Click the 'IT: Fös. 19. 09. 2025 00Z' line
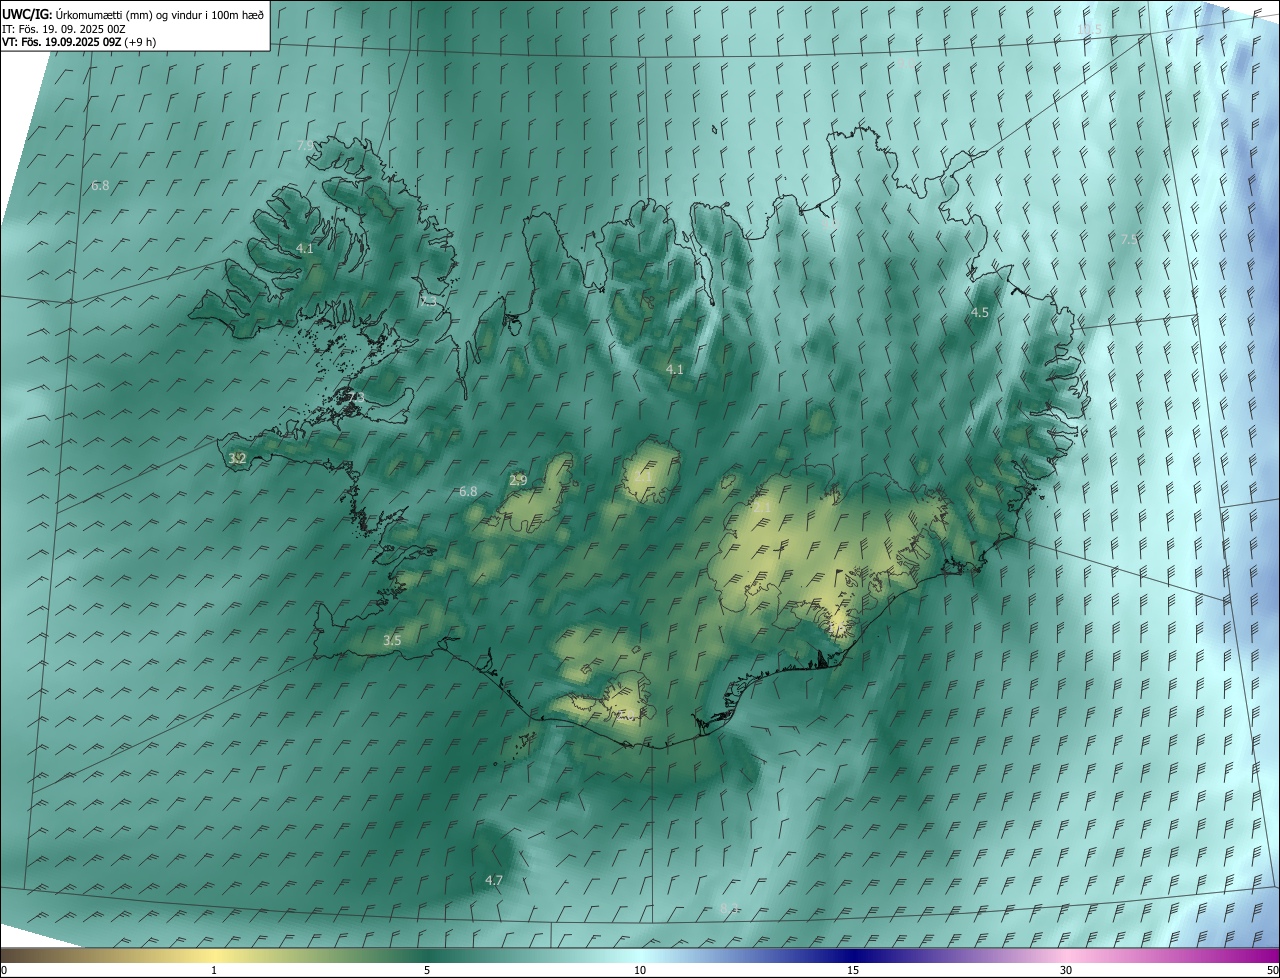Viewport: 1280px width, 978px height. (x=64, y=28)
